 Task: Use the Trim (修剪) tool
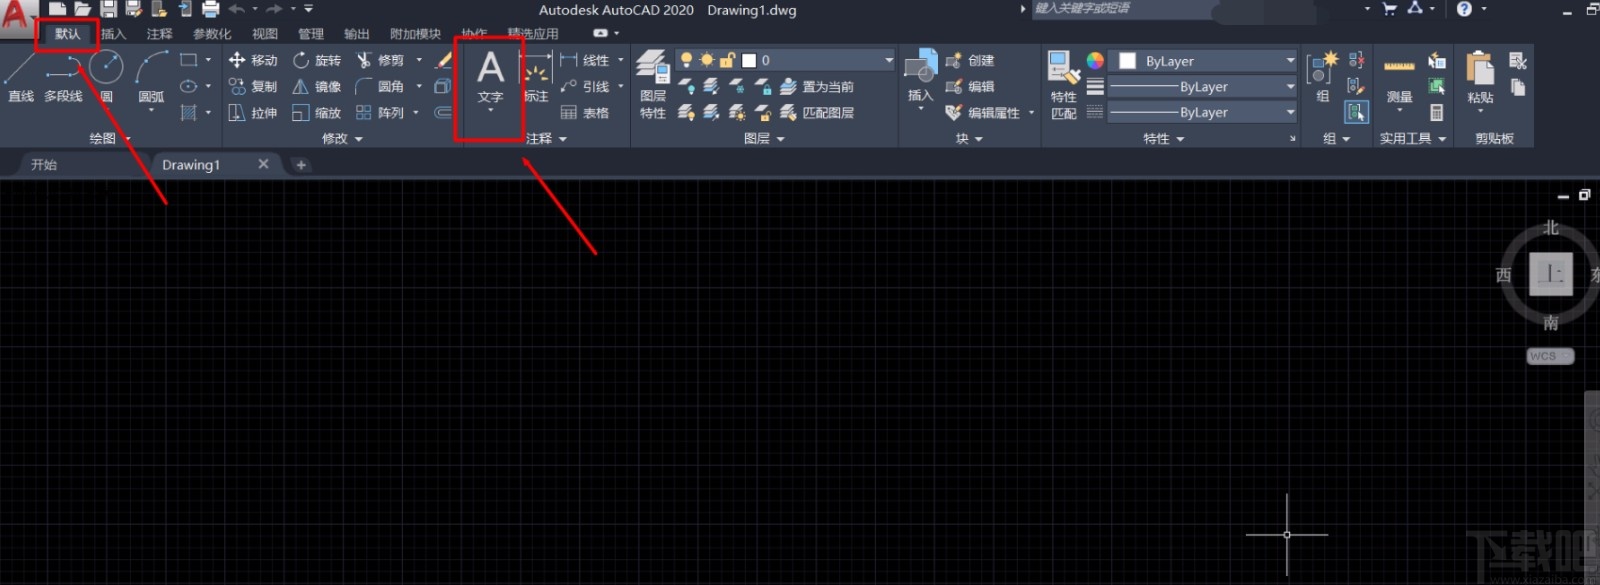pyautogui.click(x=380, y=60)
